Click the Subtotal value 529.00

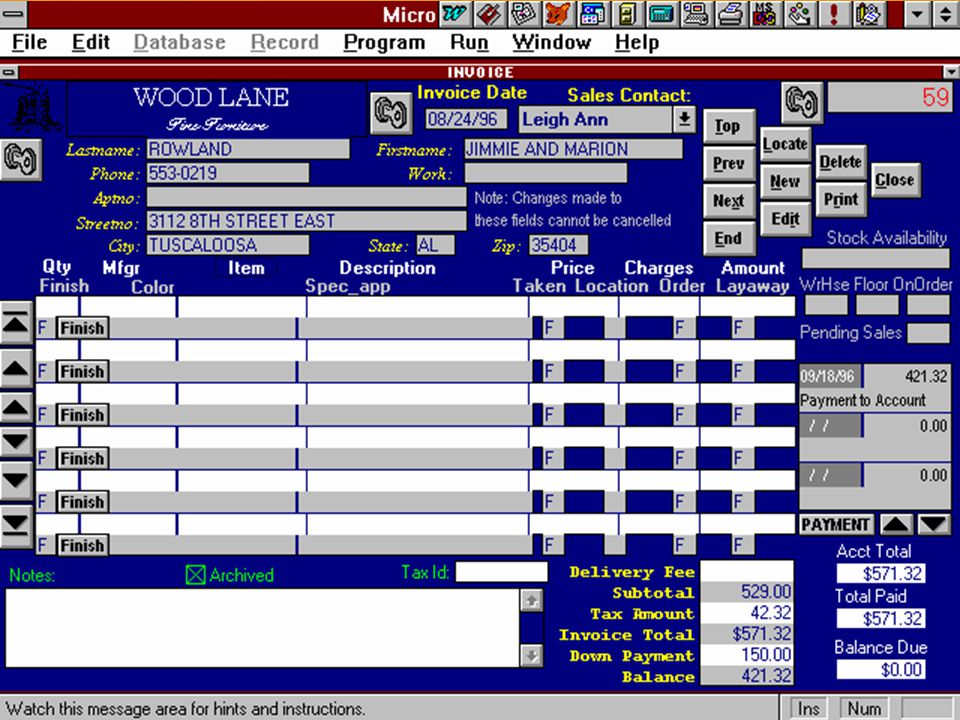pyautogui.click(x=747, y=592)
